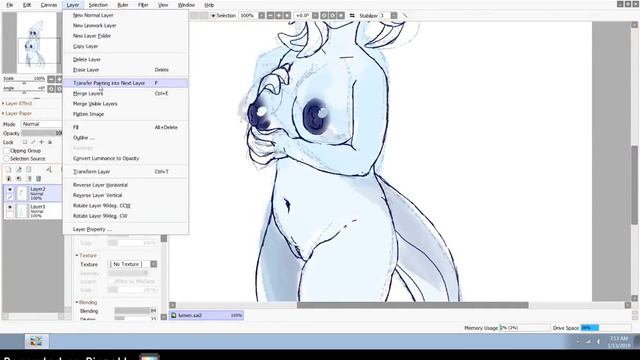640x360 pixels.
Task: Click the flip view horizontal arrows icon
Action: point(352,16)
